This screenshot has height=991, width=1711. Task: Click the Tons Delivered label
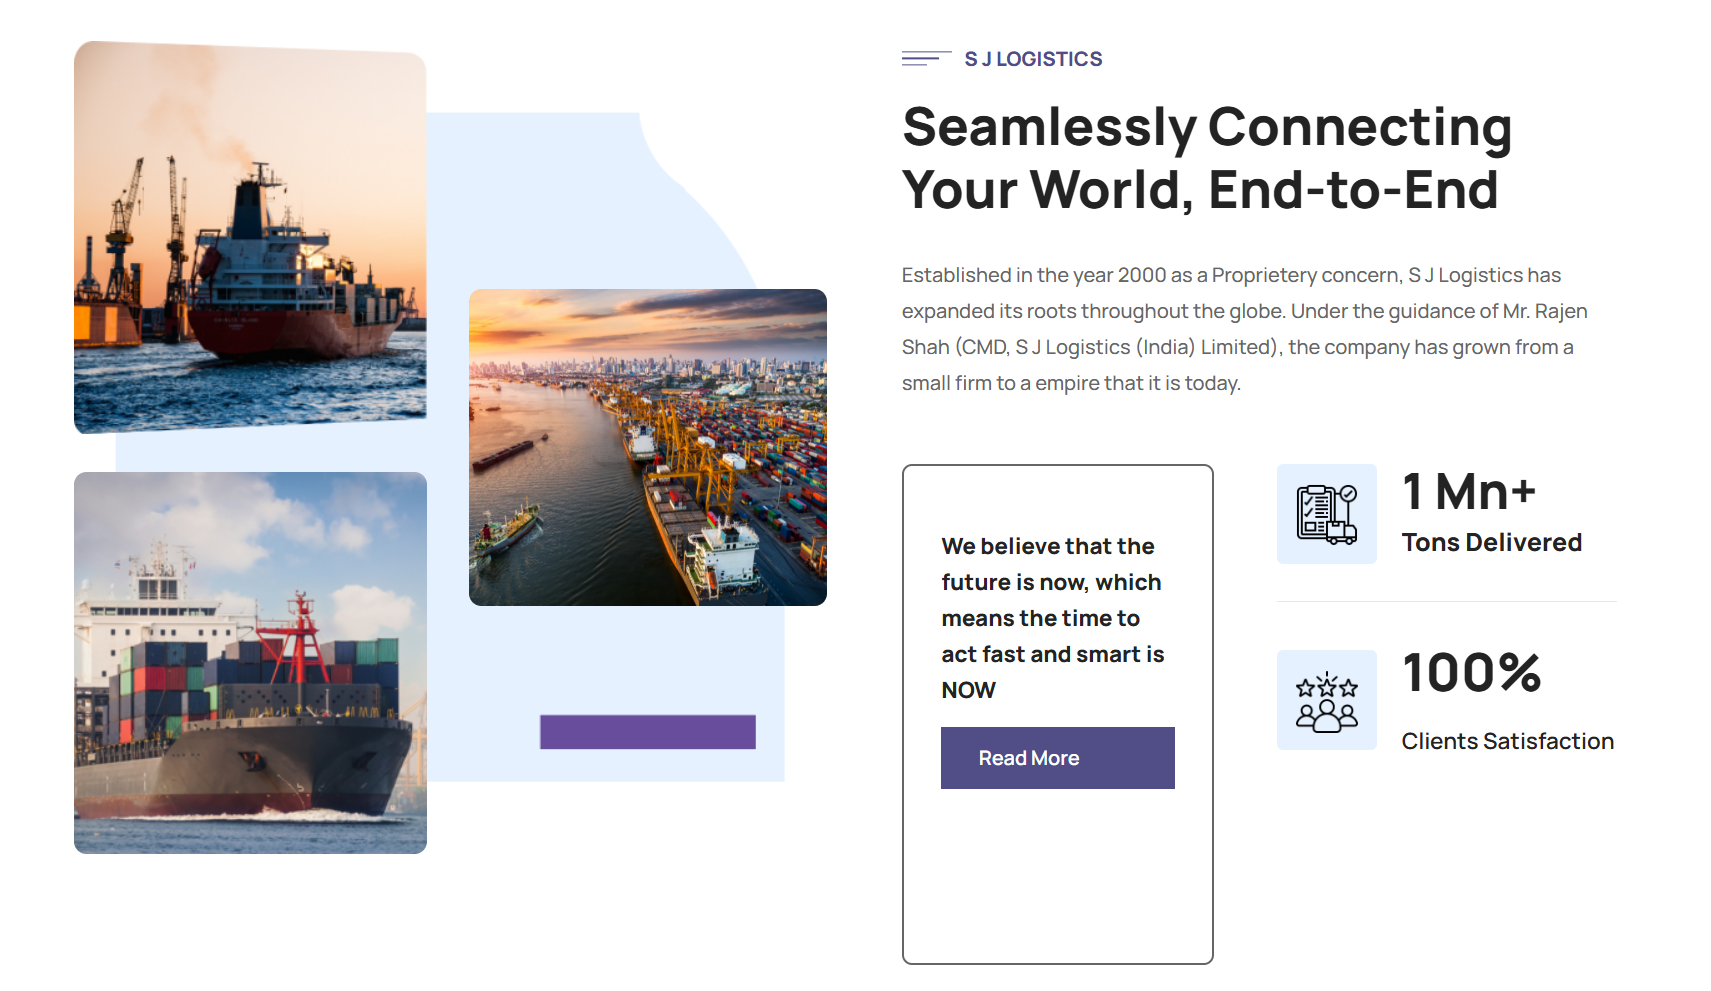pyautogui.click(x=1491, y=542)
